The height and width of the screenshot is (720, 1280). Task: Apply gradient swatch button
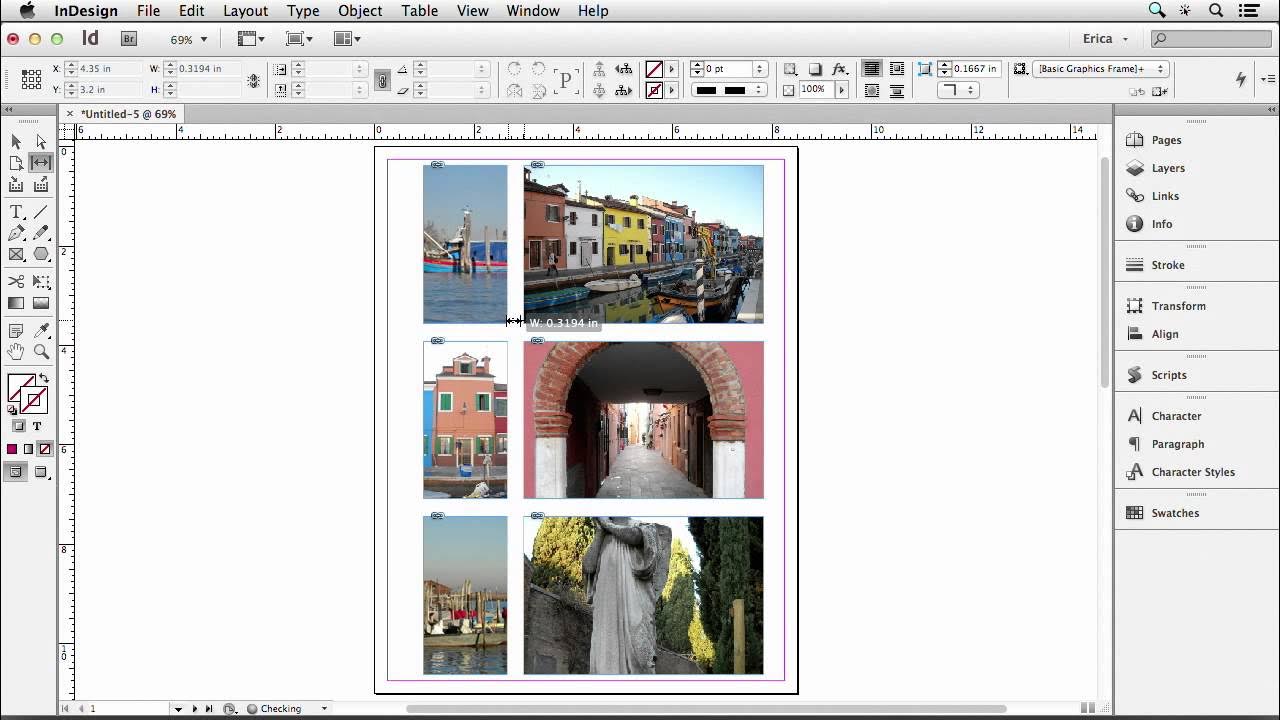pyautogui.click(x=28, y=450)
